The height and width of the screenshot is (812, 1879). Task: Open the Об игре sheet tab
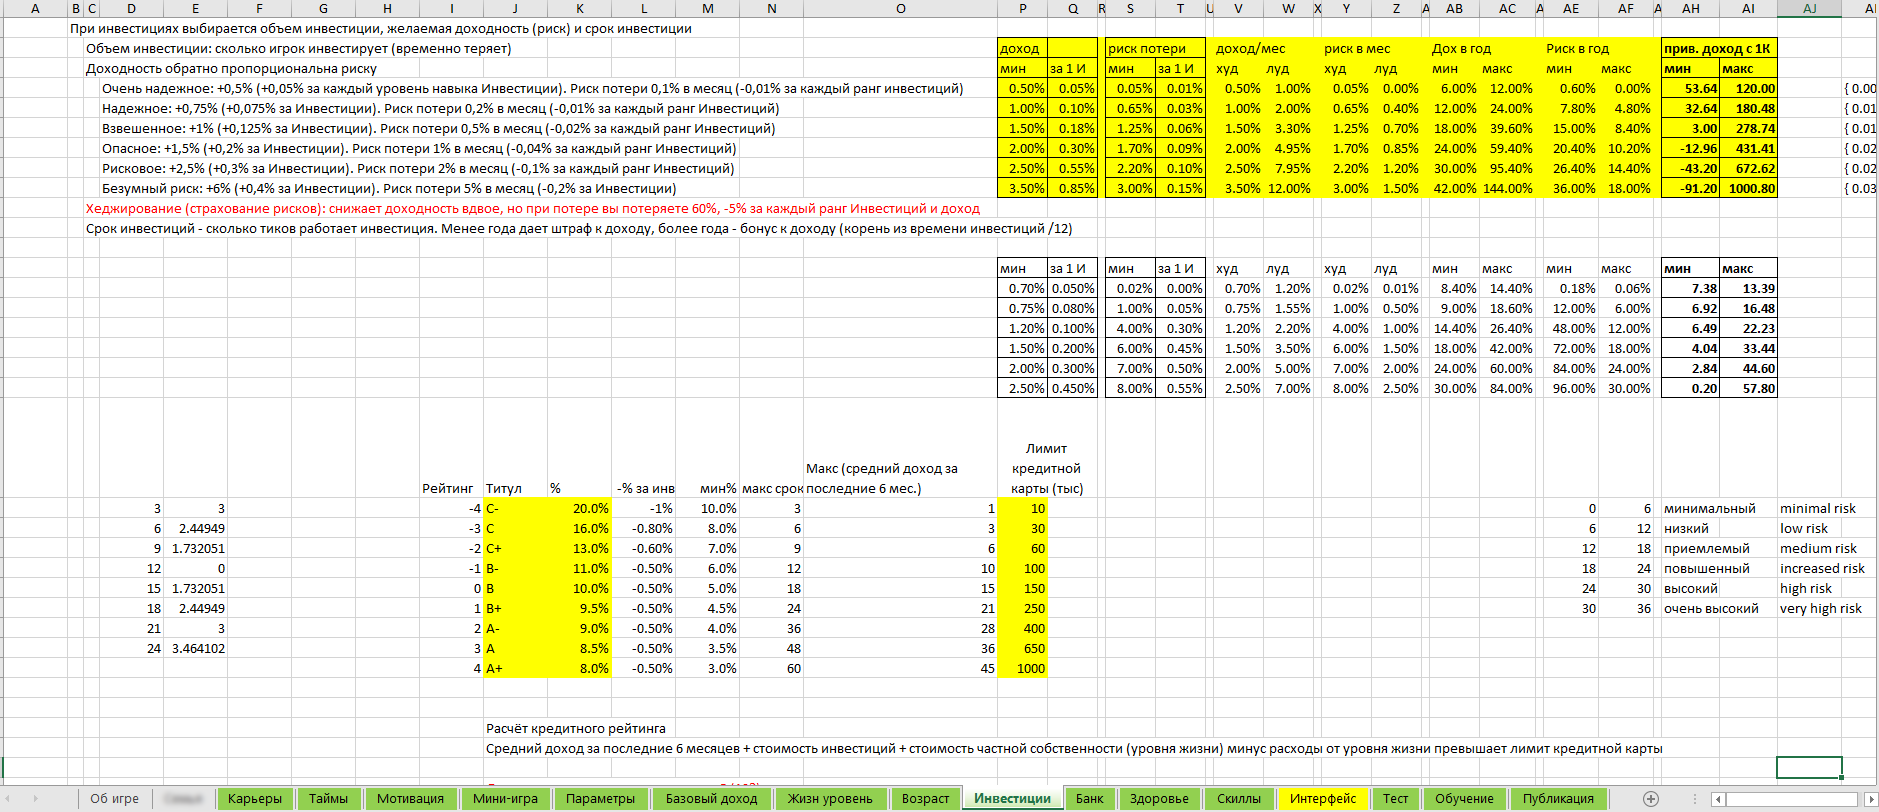coord(115,798)
